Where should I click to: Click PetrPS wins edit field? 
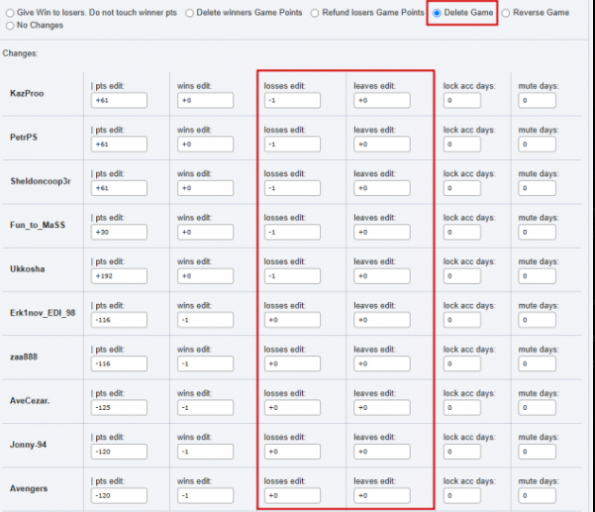point(205,144)
